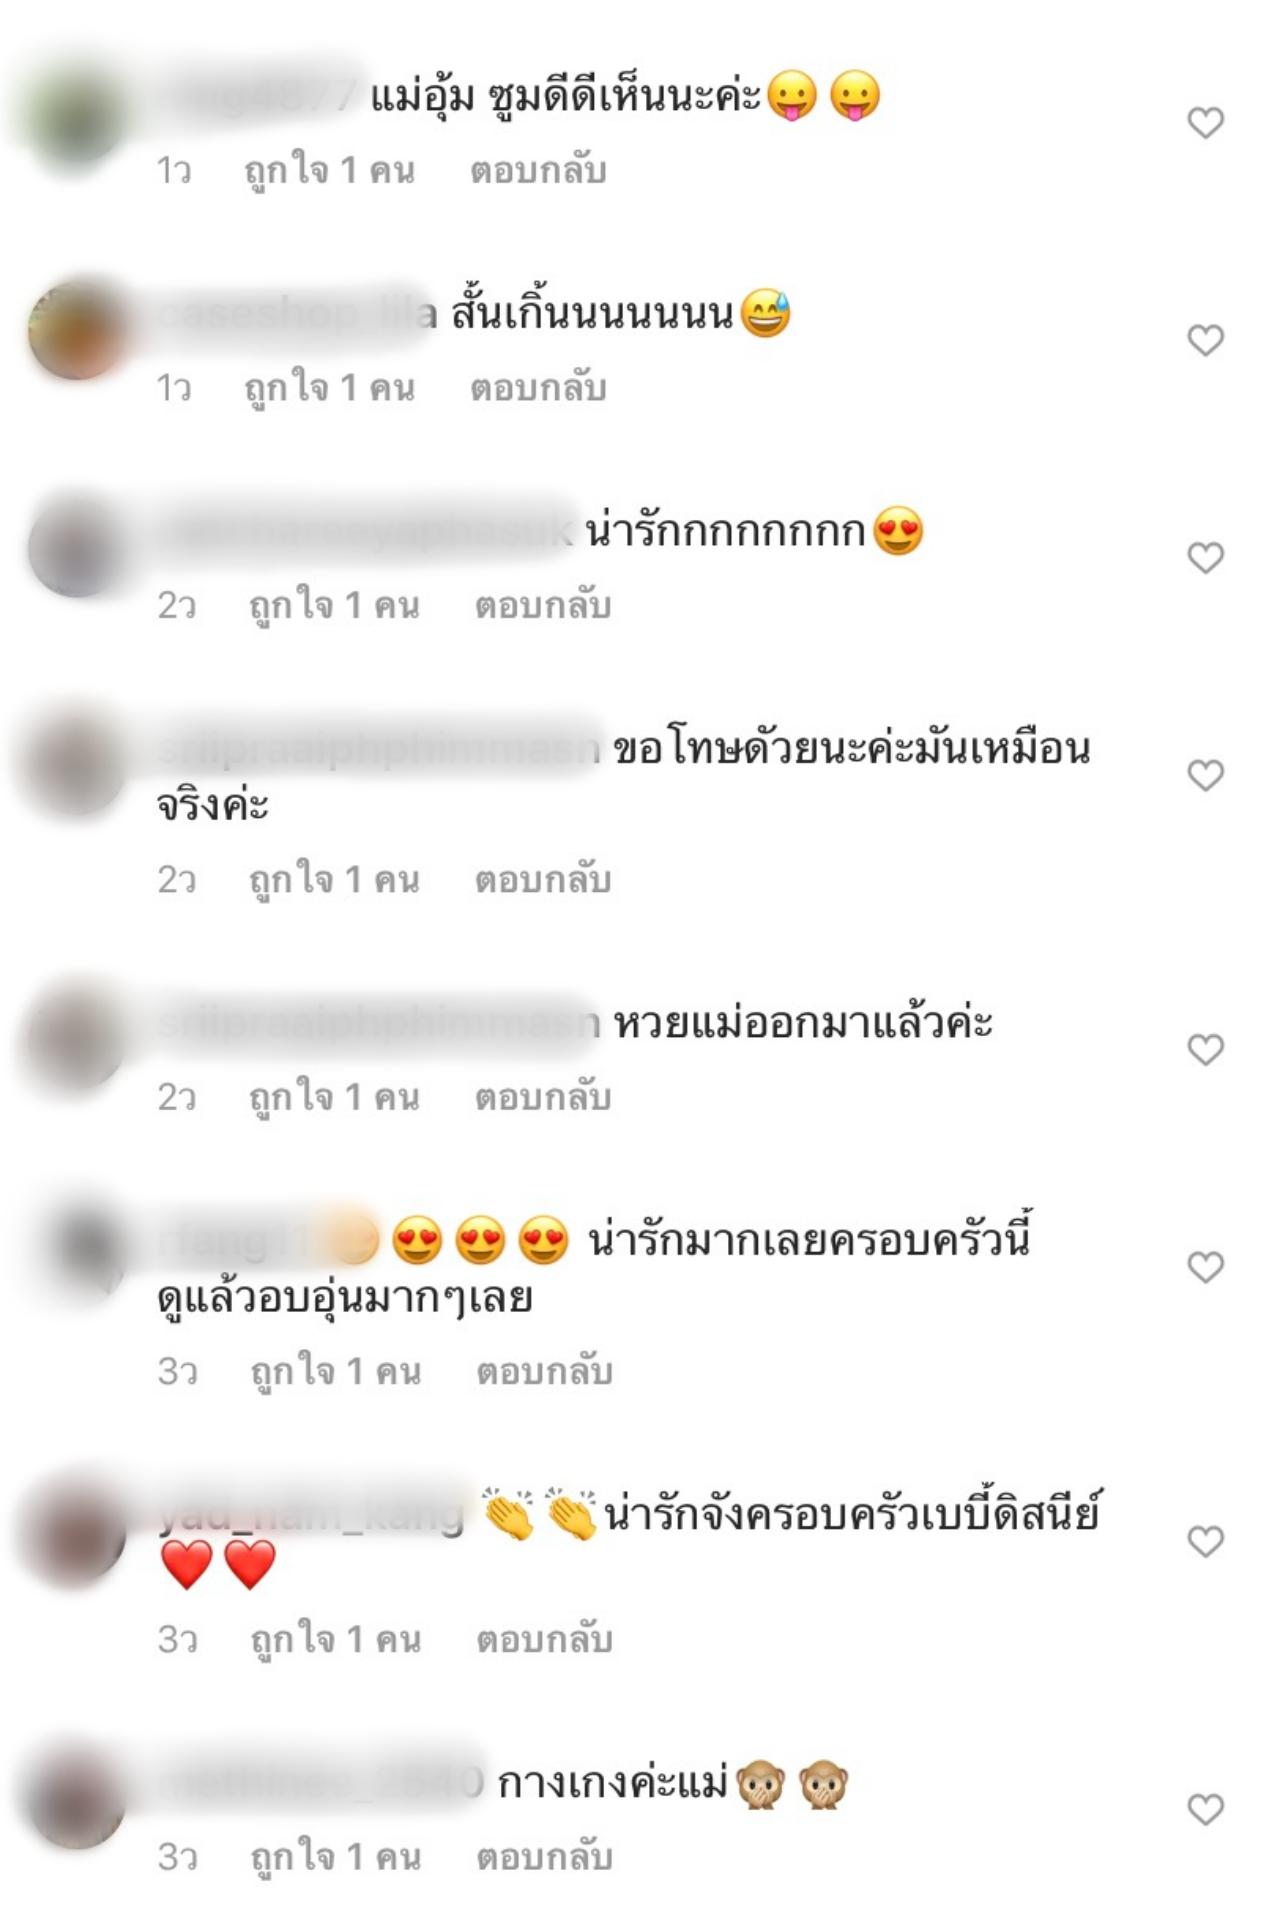This screenshot has width=1280, height=1928.
Task: Open username beside 'น่ารักจังครอบครัวเบบี้ดิสนีย์' comment
Action: click(312, 1514)
